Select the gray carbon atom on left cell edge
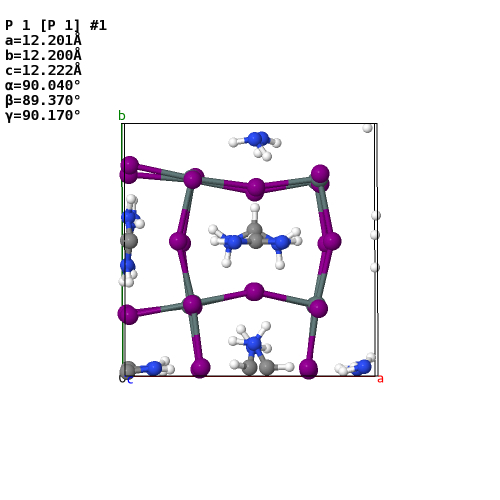Image resolution: width=500 pixels, height=500 pixels. click(x=129, y=240)
